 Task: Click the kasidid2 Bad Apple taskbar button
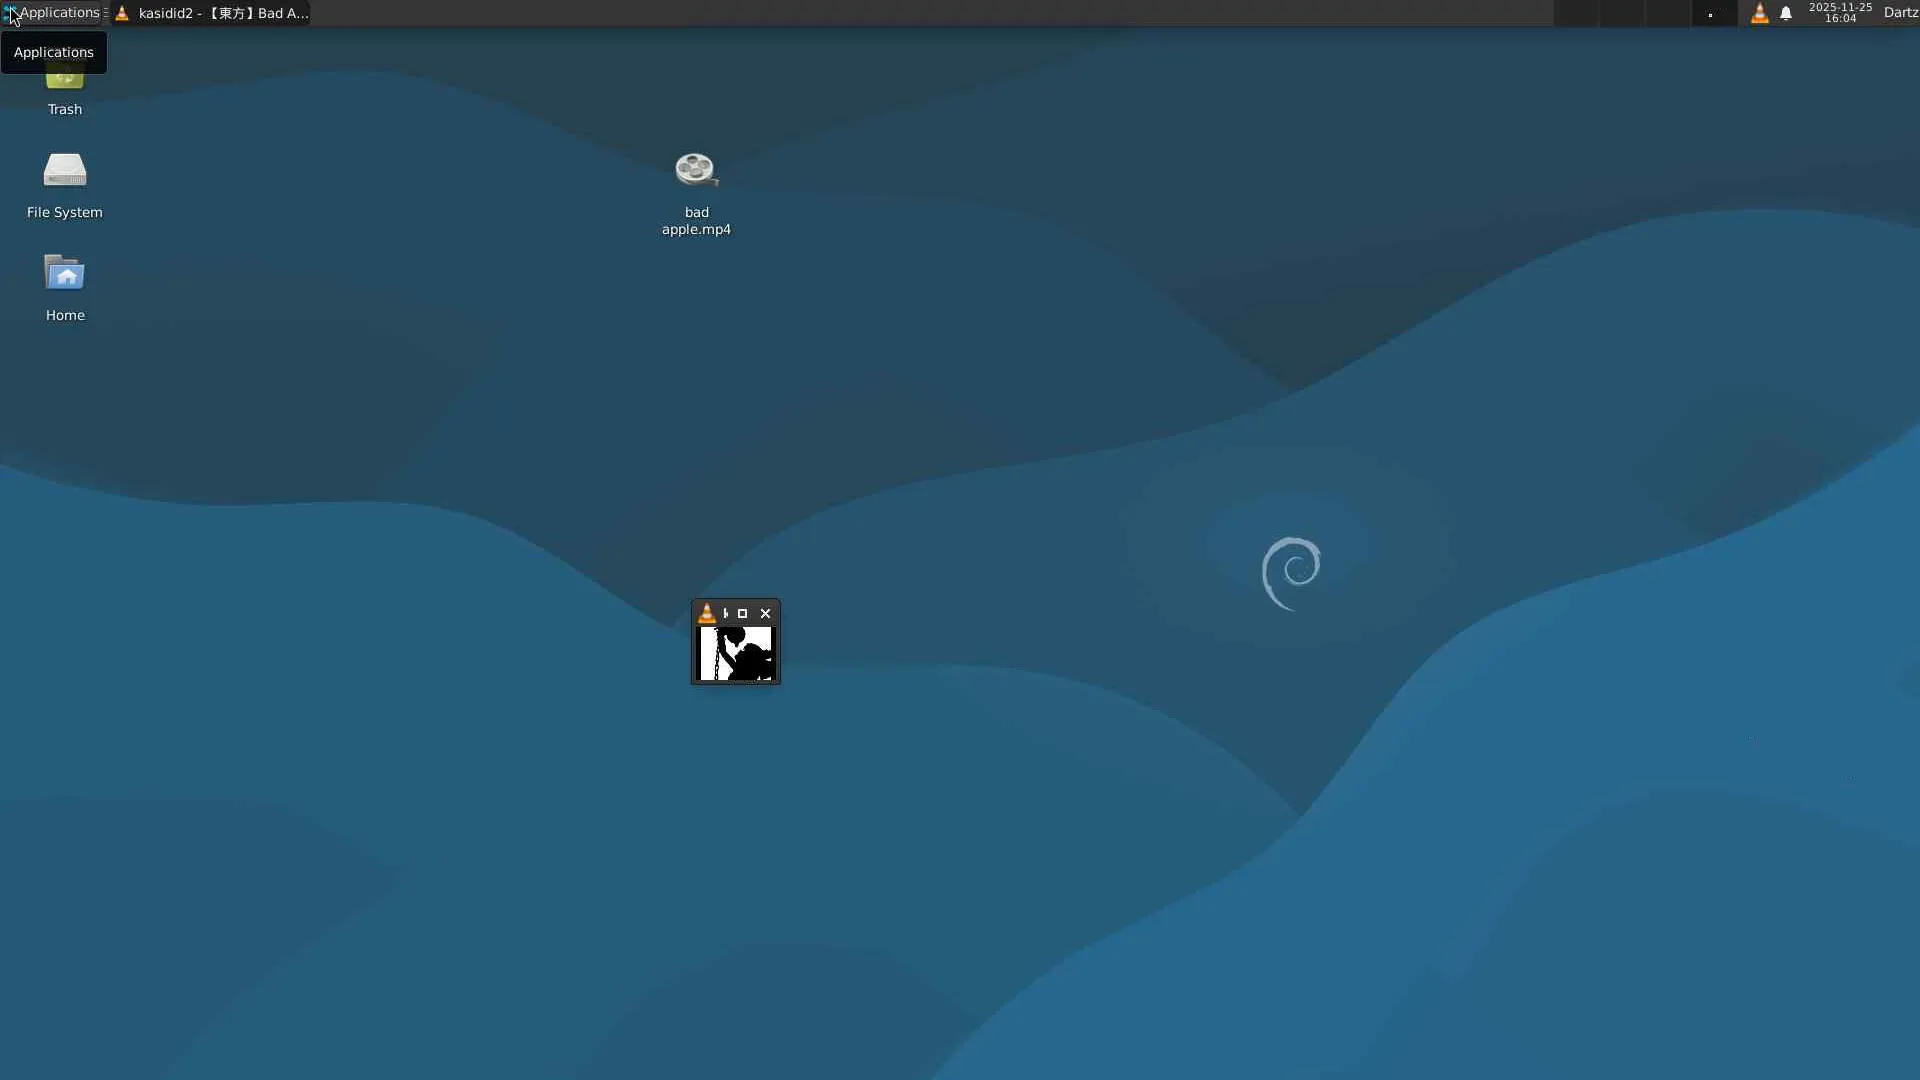212,13
